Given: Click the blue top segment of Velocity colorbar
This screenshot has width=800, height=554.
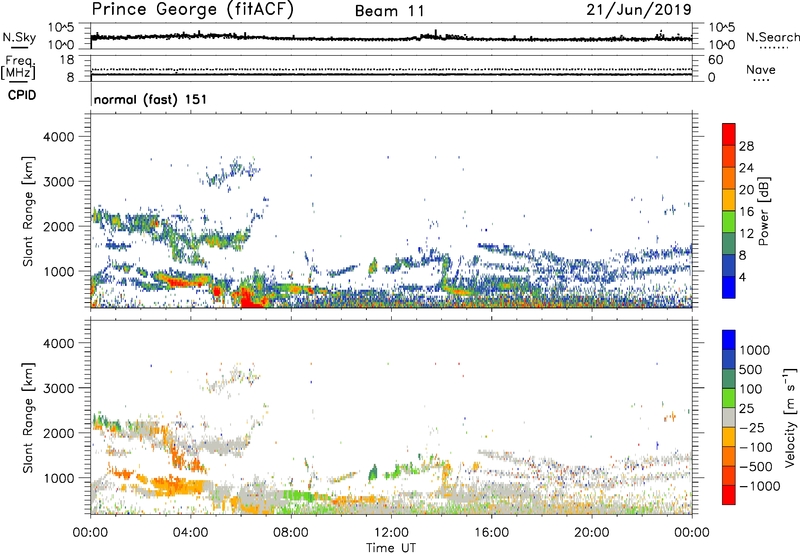Looking at the screenshot, I should [x=729, y=340].
